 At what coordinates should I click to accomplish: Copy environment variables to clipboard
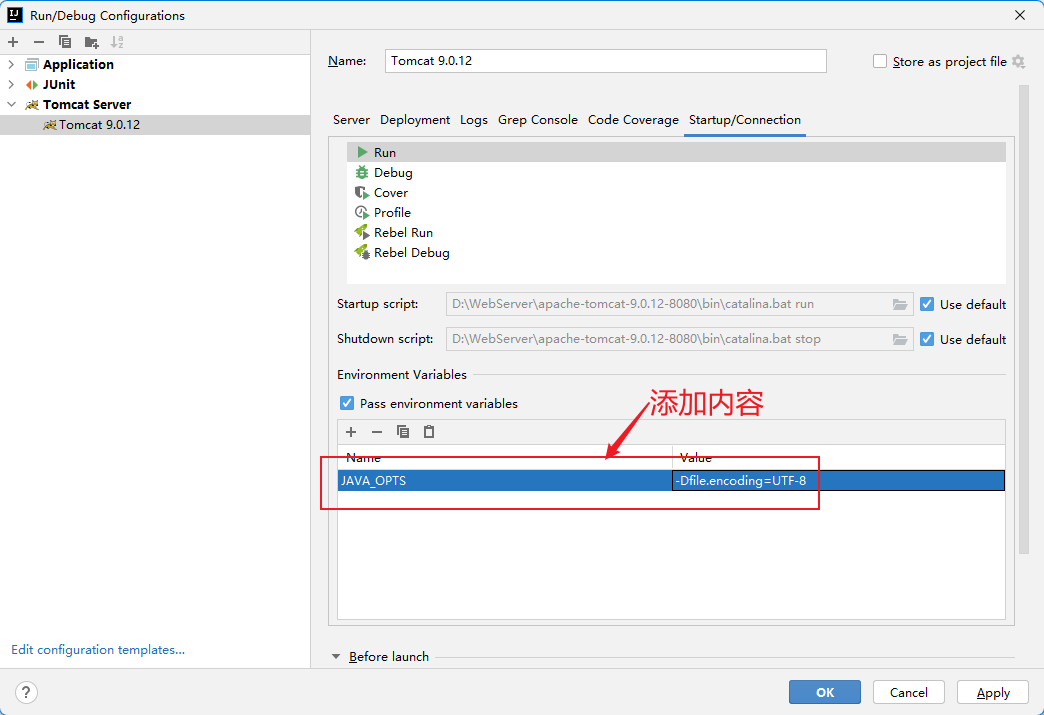pos(403,432)
